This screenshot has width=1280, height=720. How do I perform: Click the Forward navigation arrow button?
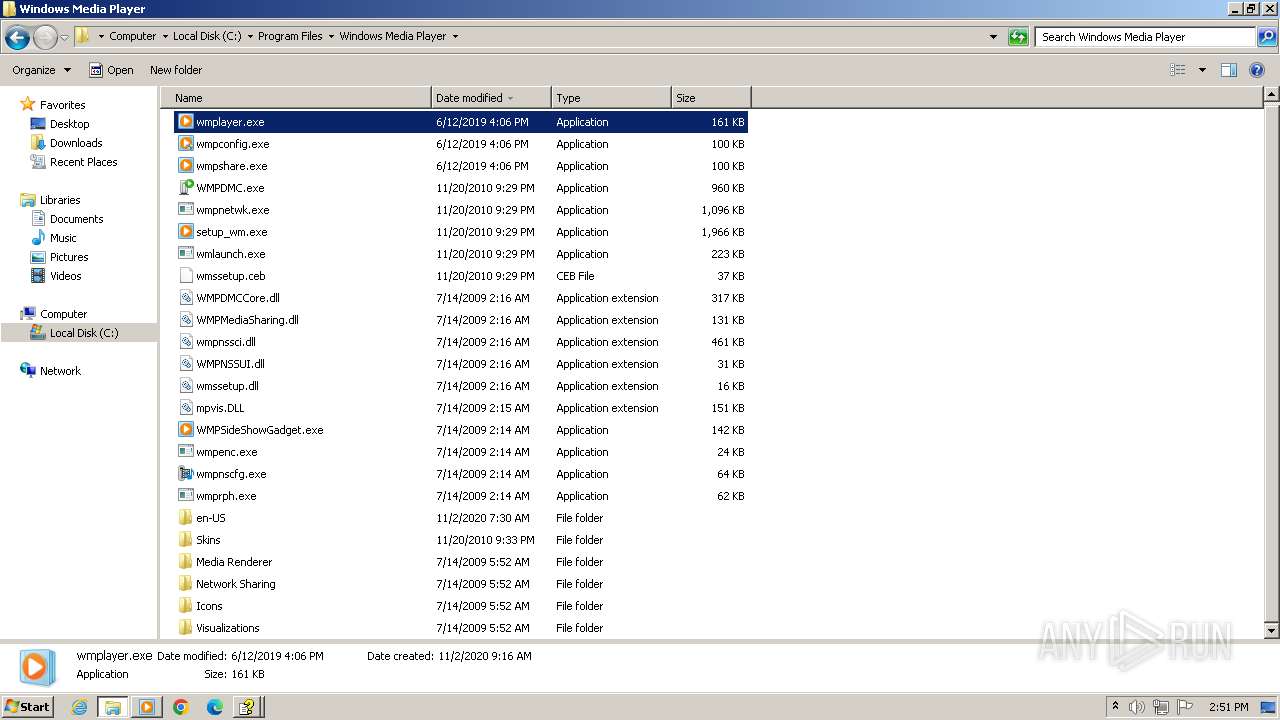45,38
